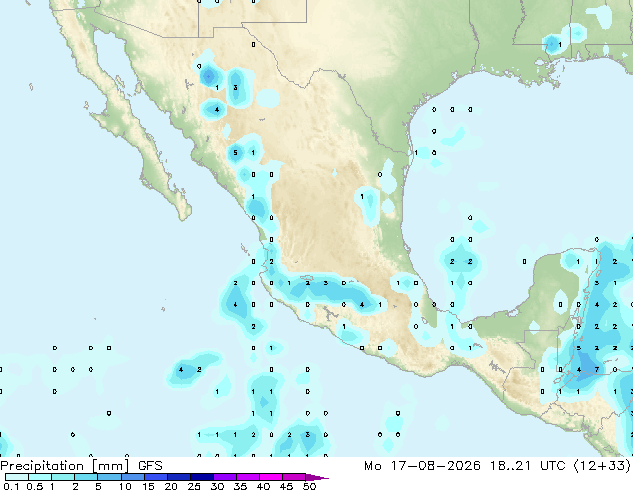Screen dimensions: 634x490
Task: Click the '25' legend label
Action: click(x=194, y=486)
